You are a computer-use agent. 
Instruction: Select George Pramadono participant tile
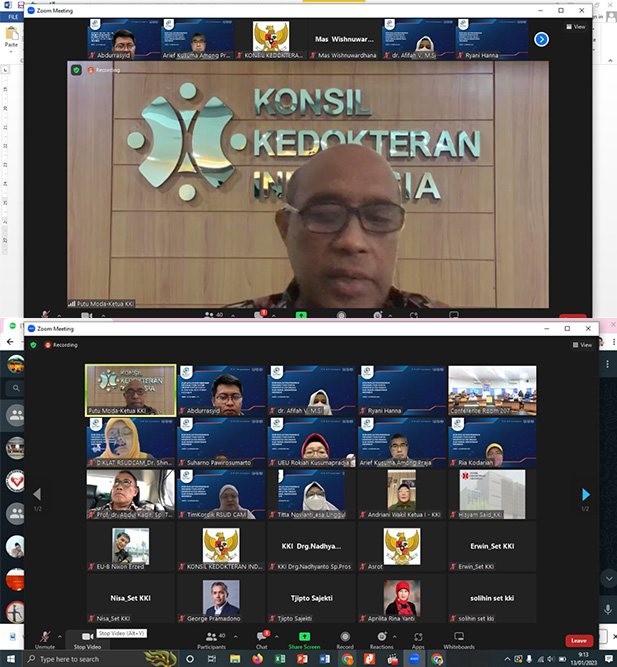pyautogui.click(x=221, y=598)
